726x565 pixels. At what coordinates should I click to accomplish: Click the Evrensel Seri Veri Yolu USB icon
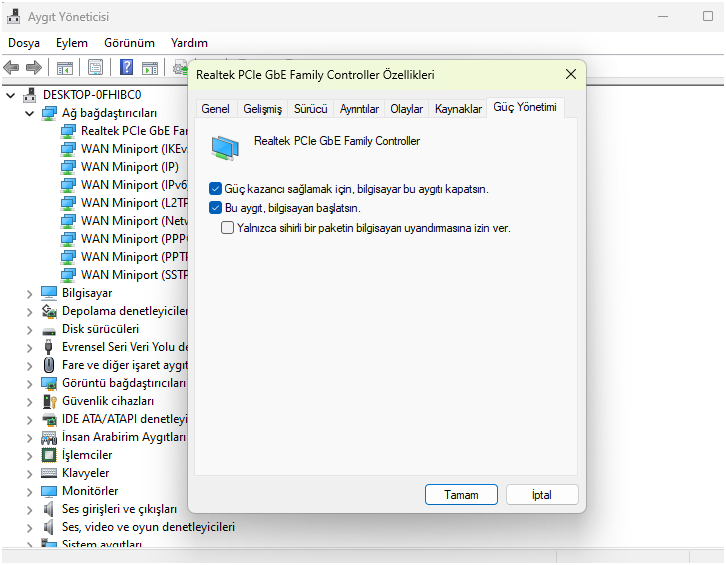49,347
